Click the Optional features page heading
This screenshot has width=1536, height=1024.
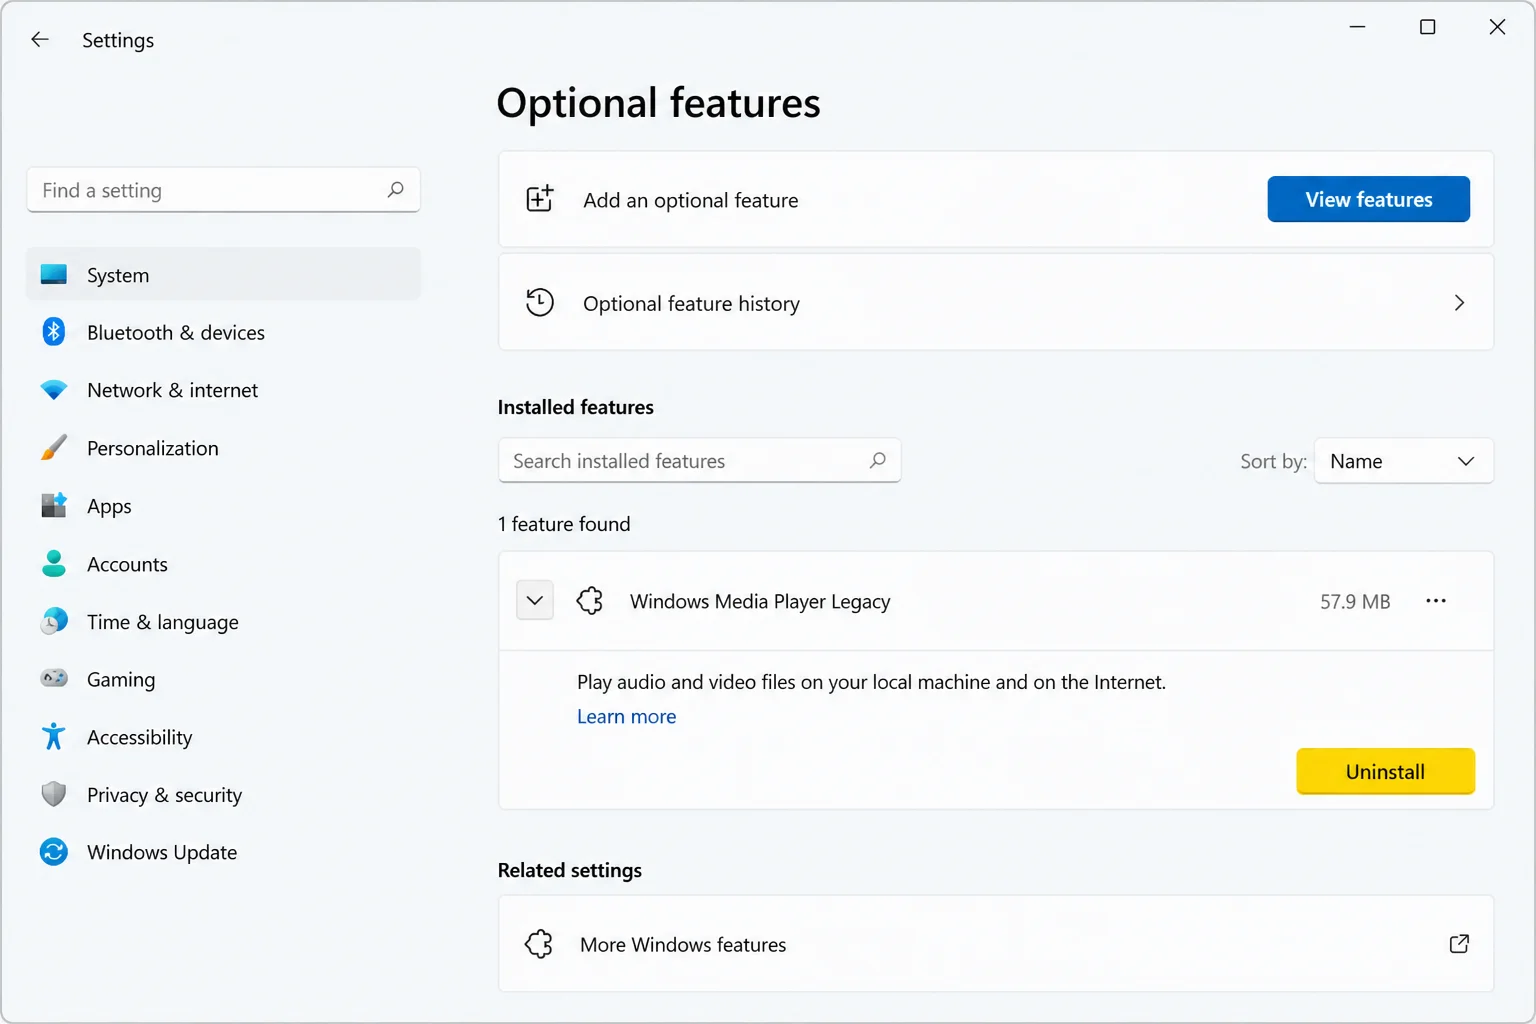pos(658,103)
